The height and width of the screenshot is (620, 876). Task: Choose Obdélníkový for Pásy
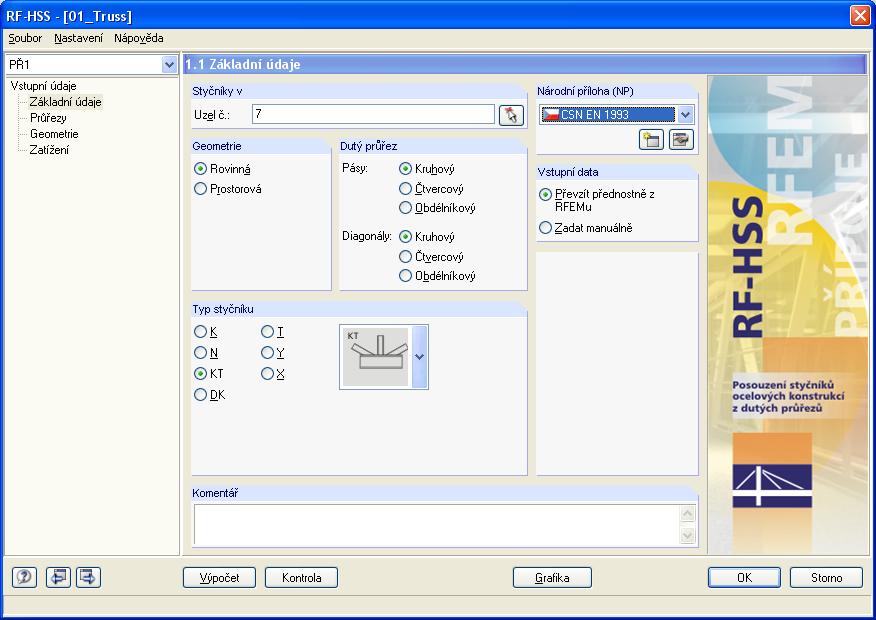(437, 208)
